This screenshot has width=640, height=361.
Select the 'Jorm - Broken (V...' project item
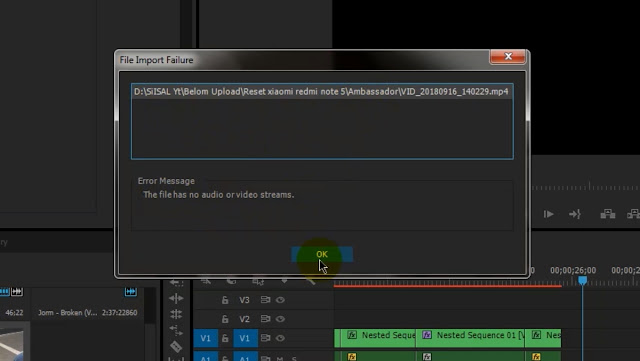[x=68, y=313]
